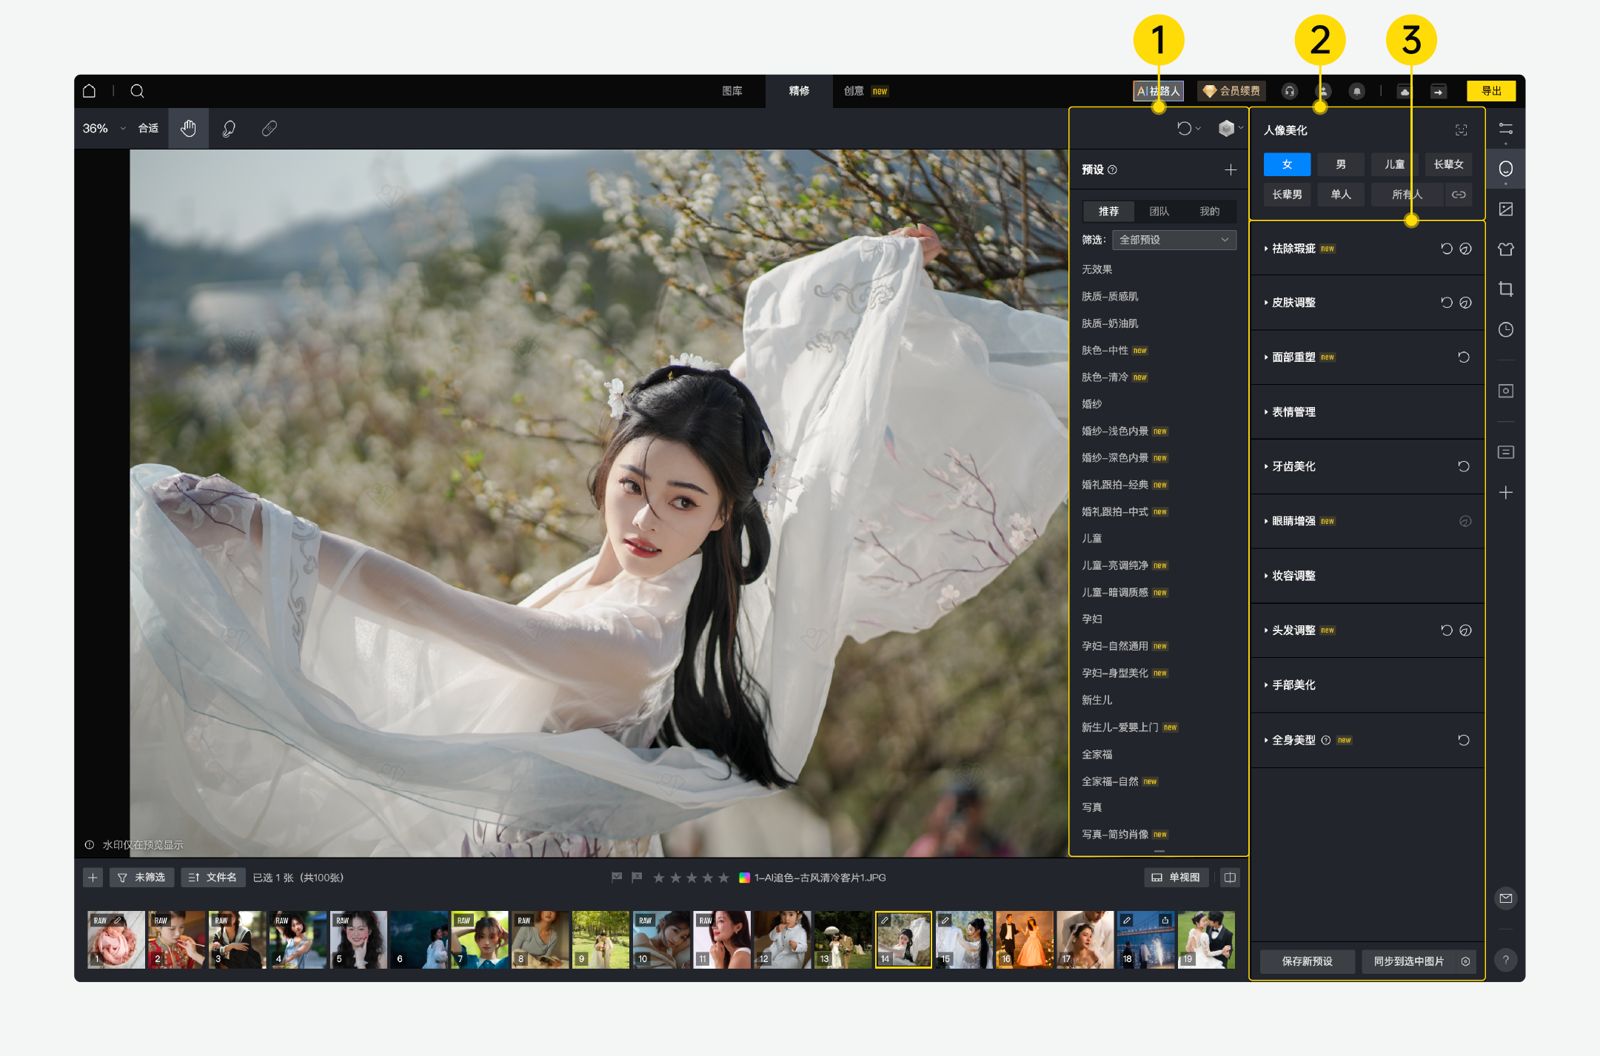Screen dimensions: 1600x1056
Task: Open the 全部预设 filter dropdown
Action: (1174, 240)
